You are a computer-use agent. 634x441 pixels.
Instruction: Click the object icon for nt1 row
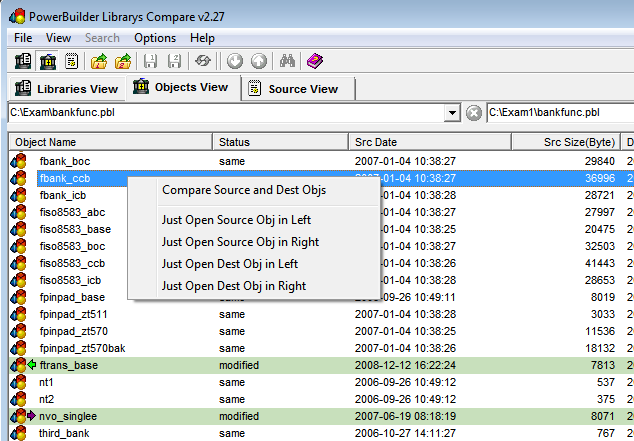[x=18, y=382]
